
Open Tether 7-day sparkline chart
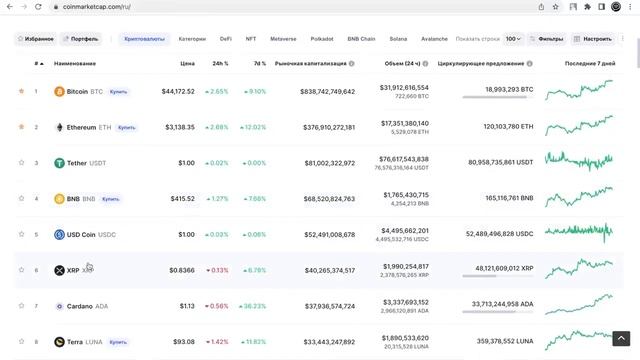(x=579, y=161)
